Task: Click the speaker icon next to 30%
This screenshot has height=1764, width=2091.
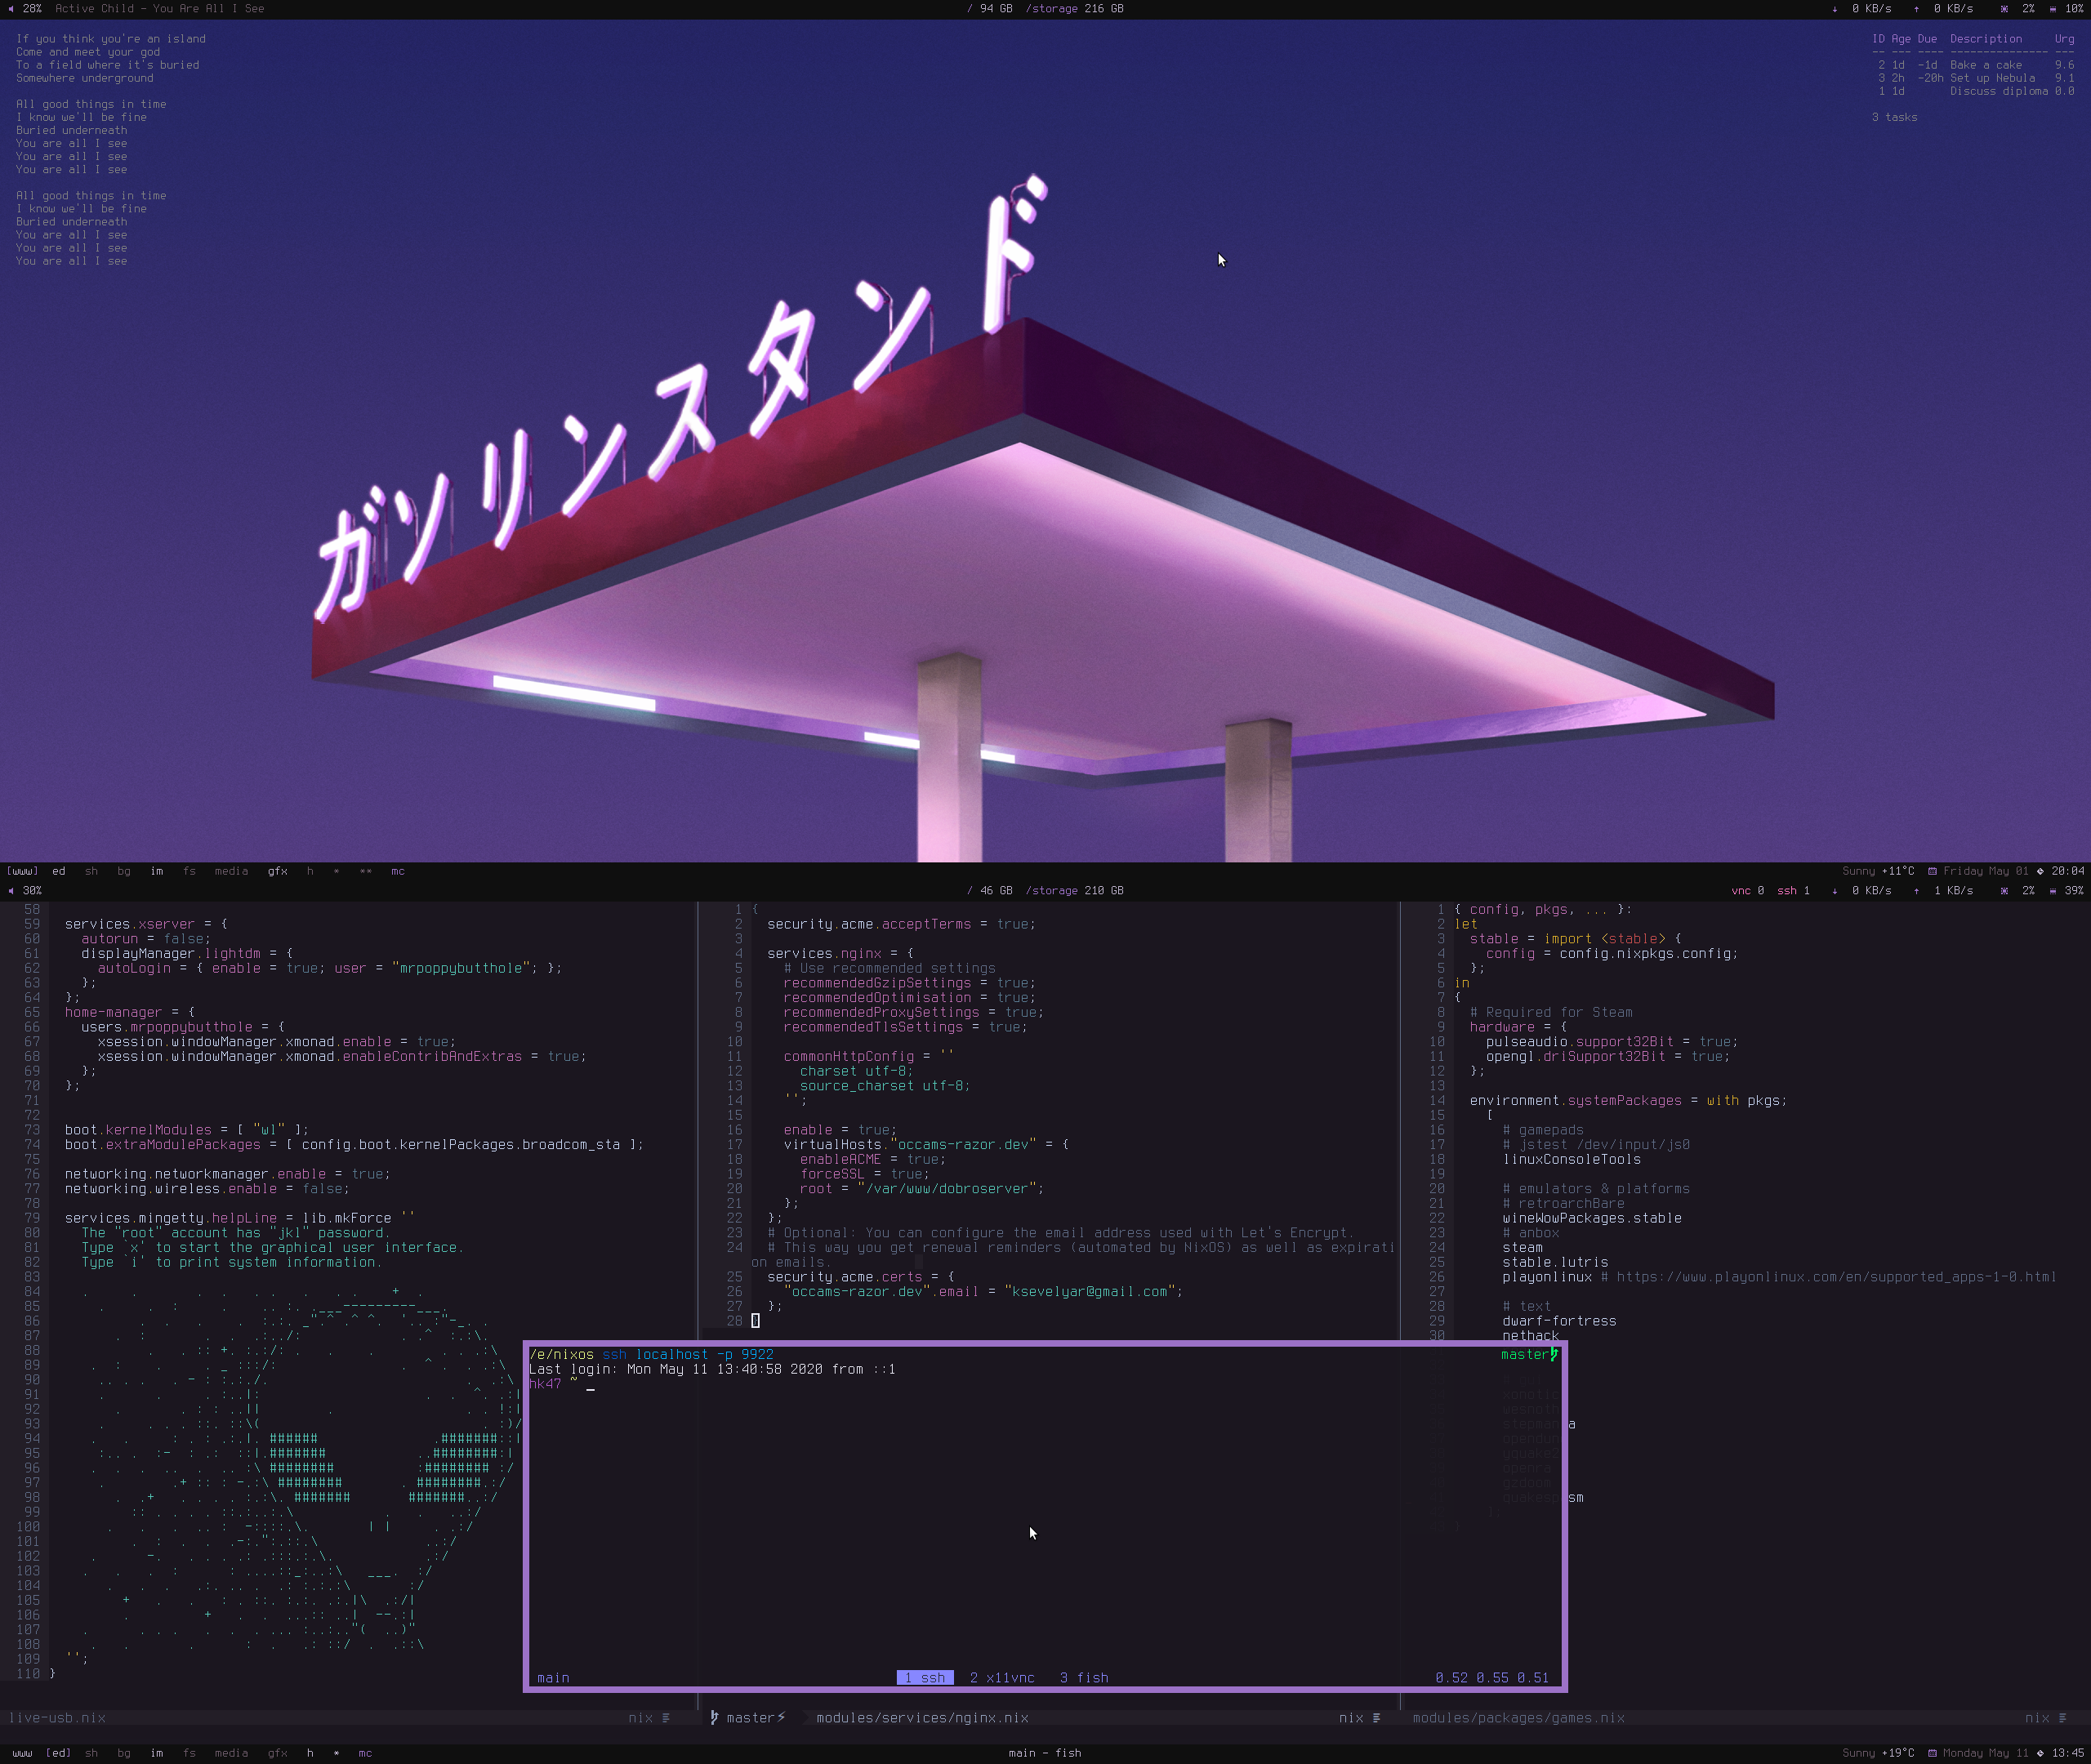Action: click(11, 890)
